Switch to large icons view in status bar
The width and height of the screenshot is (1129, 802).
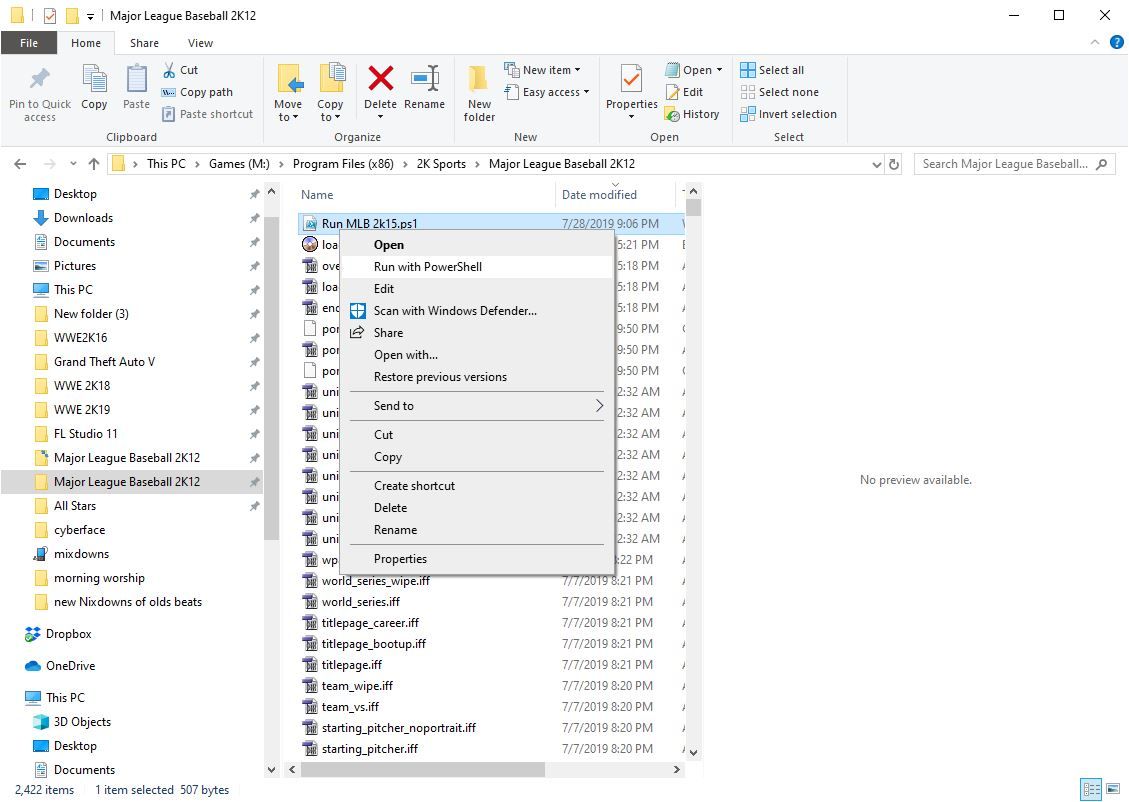coord(1114,790)
